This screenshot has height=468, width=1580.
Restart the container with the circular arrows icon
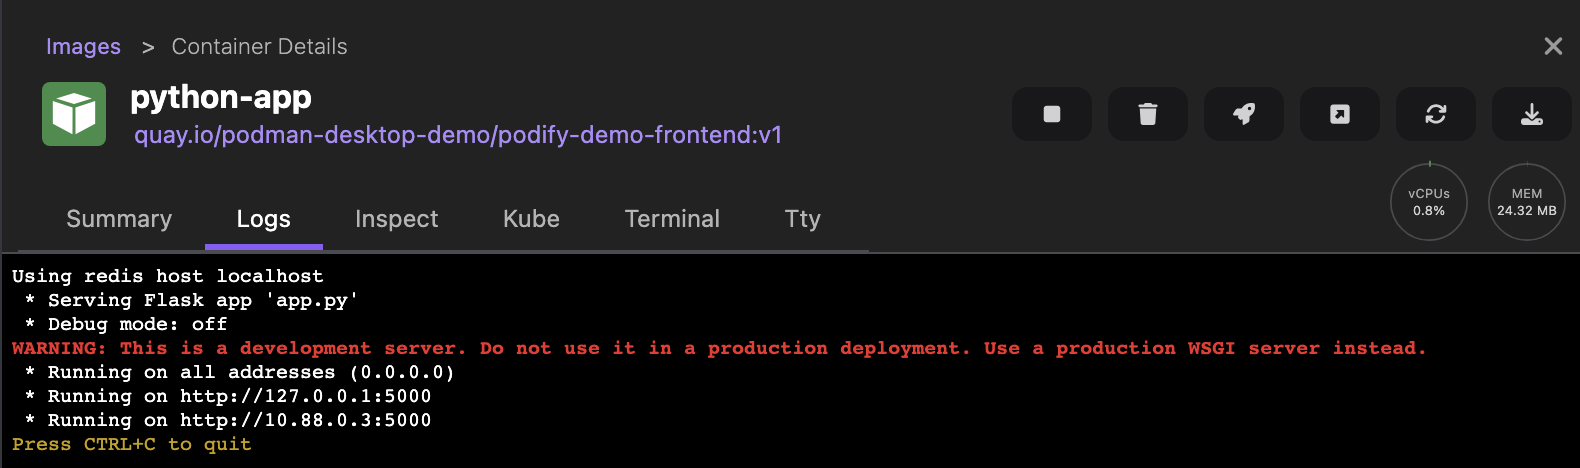click(1435, 114)
